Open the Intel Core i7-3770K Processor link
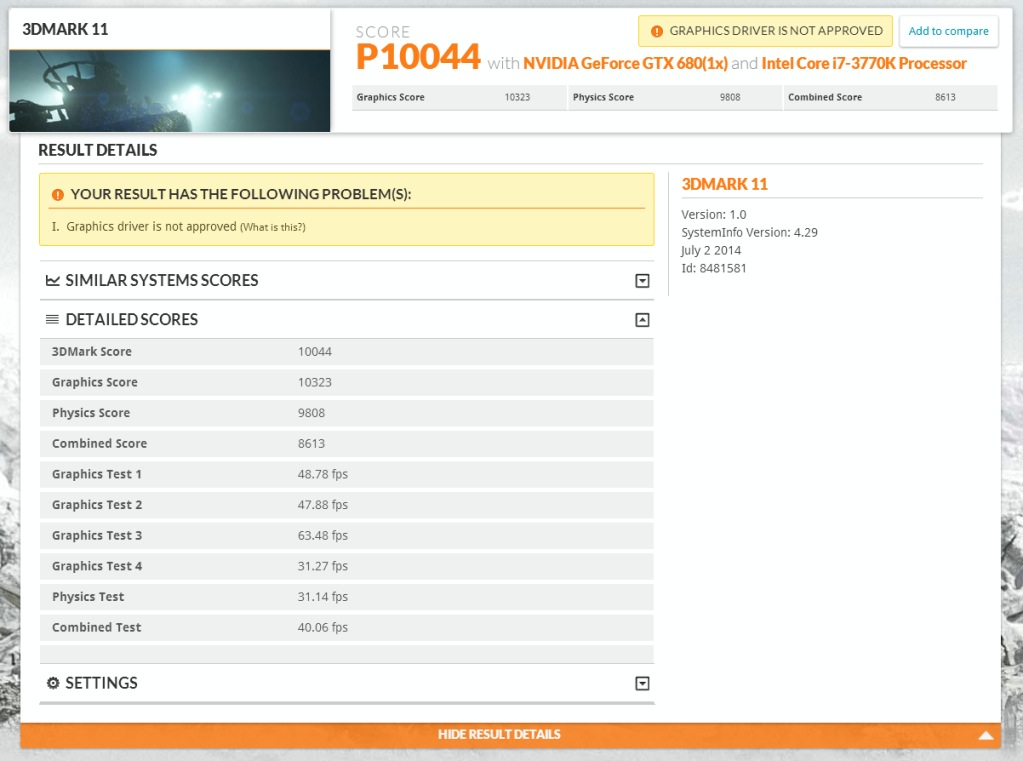The width and height of the screenshot is (1023, 761). click(864, 64)
